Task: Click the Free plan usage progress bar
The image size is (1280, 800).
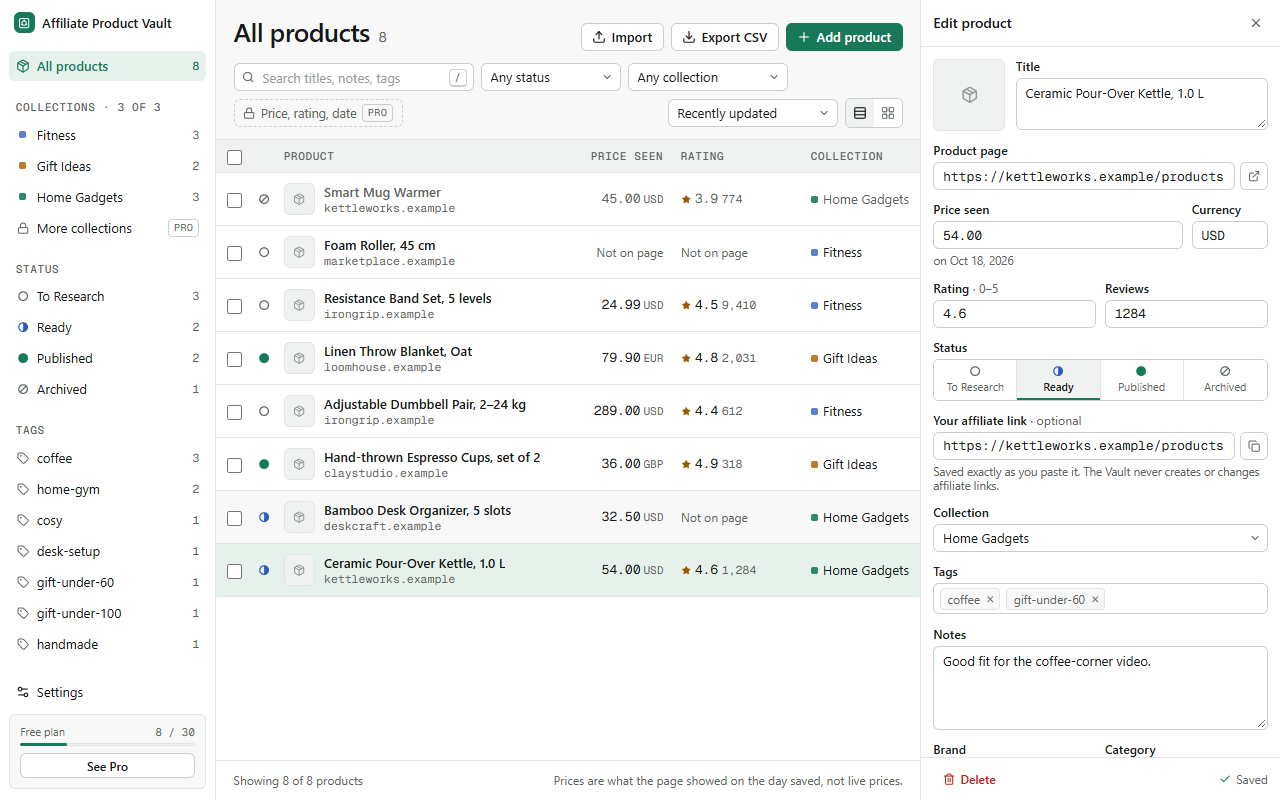Action: click(107, 744)
